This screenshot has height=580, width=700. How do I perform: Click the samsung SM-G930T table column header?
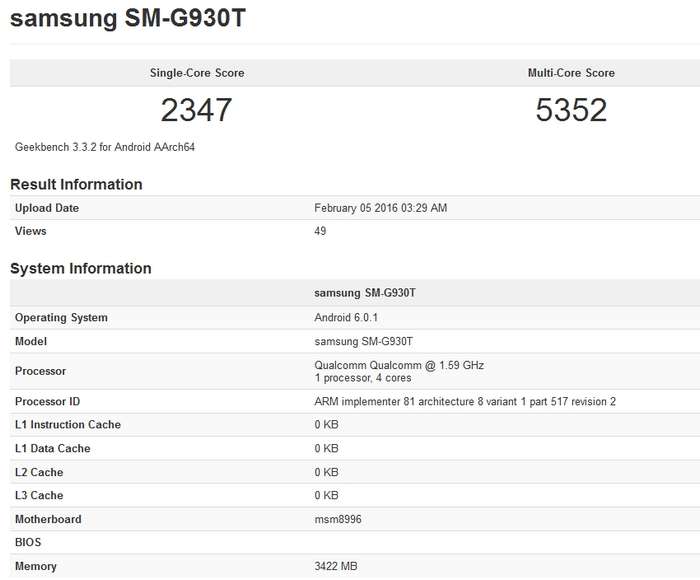coord(365,293)
